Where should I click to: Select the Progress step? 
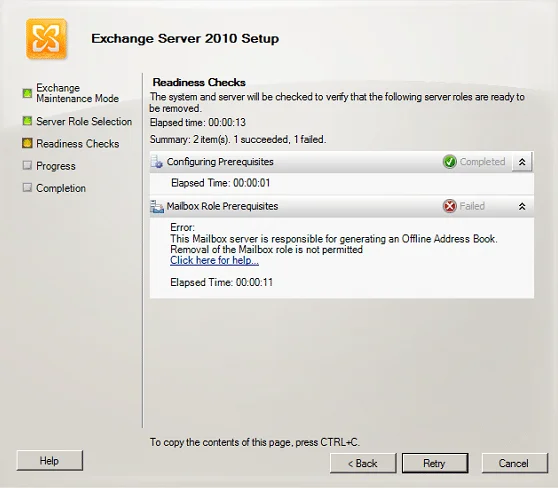click(x=56, y=166)
